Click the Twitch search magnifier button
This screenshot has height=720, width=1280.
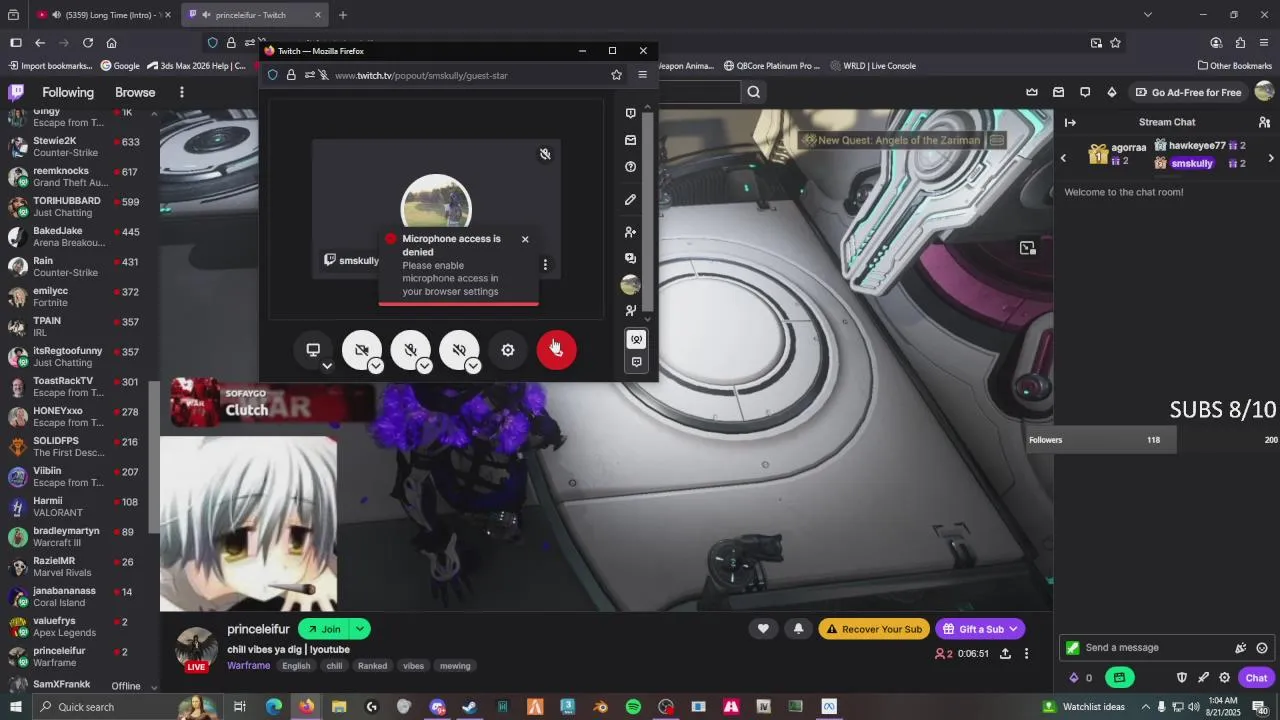(x=754, y=92)
